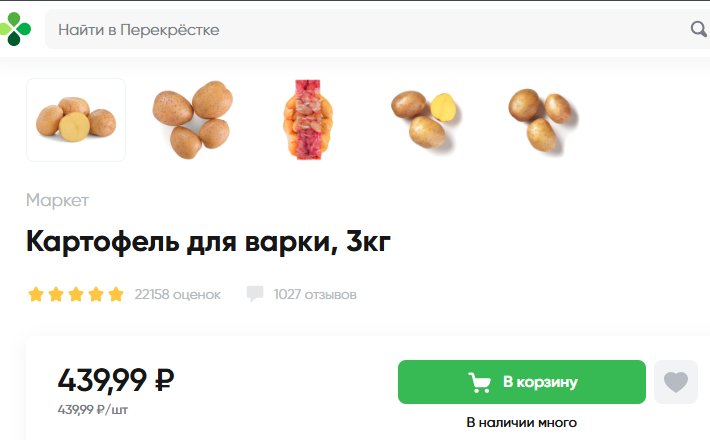Click the fifth rating star

(116, 294)
